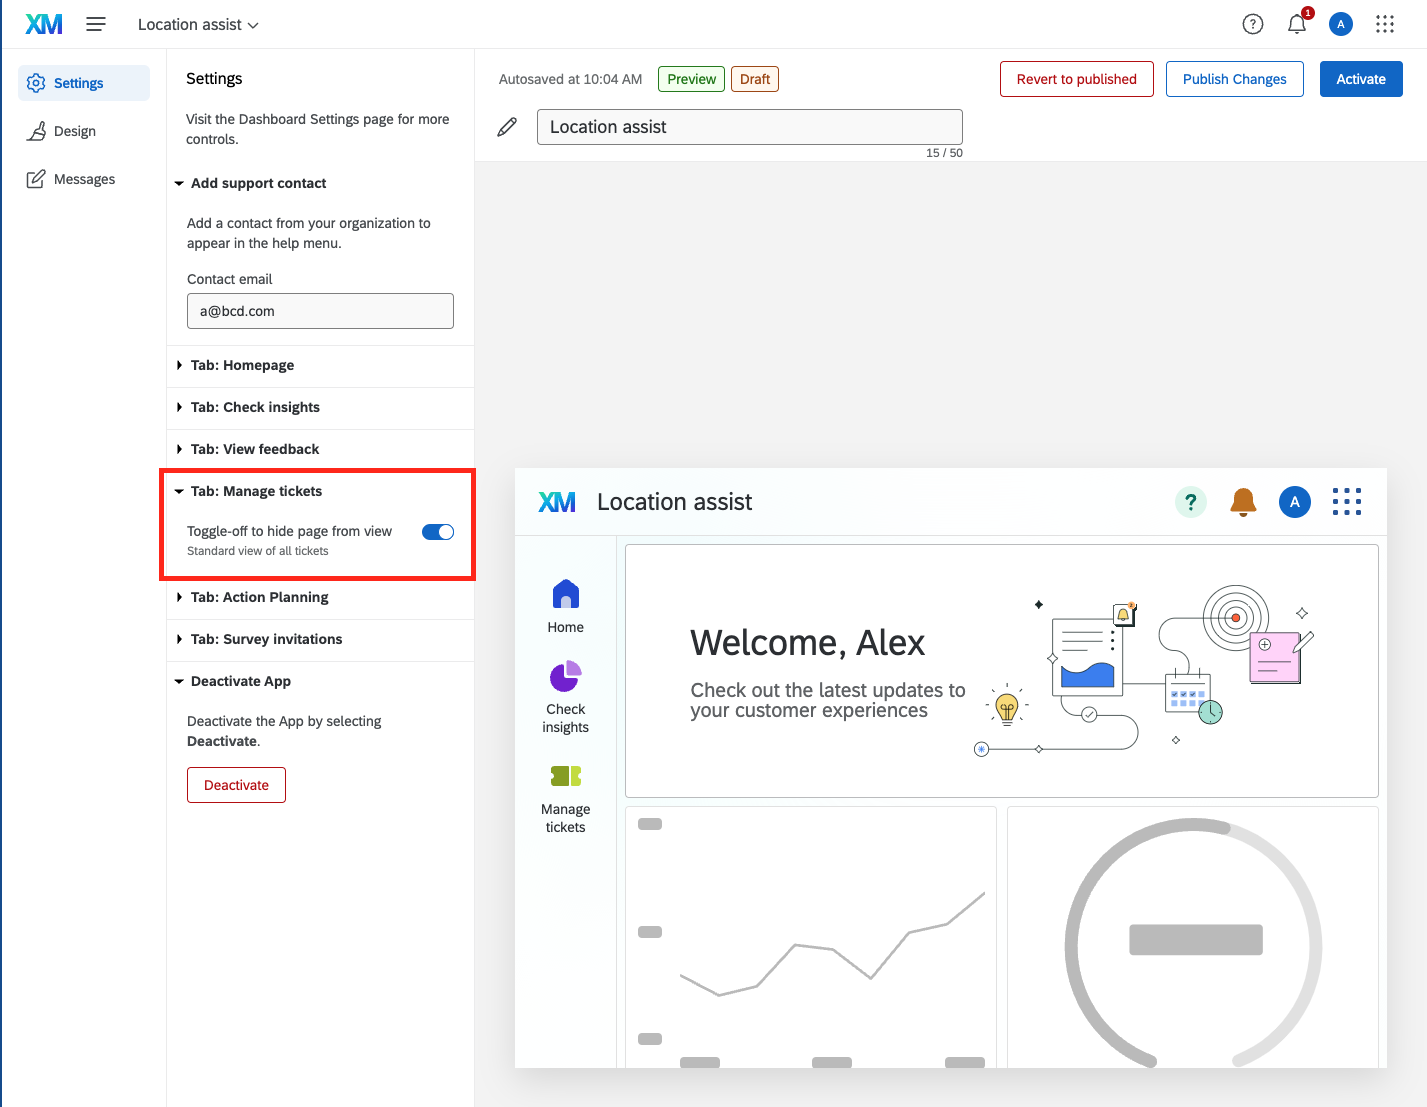This screenshot has width=1427, height=1107.
Task: Expand Tab: View feedback section
Action: click(320, 449)
